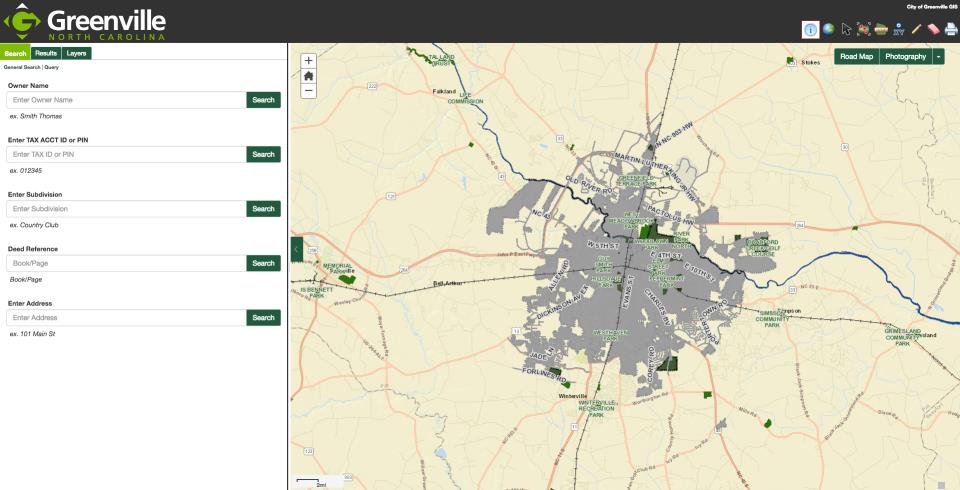Screen dimensions: 960x490
Task: Select the Identify info tool
Action: (x=810, y=30)
